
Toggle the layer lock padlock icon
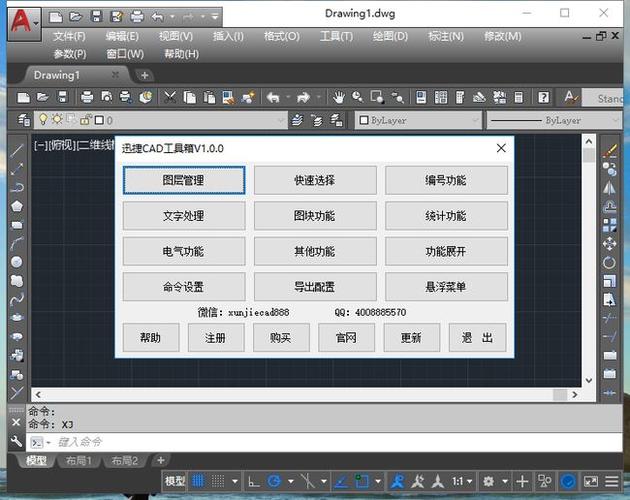pos(85,120)
